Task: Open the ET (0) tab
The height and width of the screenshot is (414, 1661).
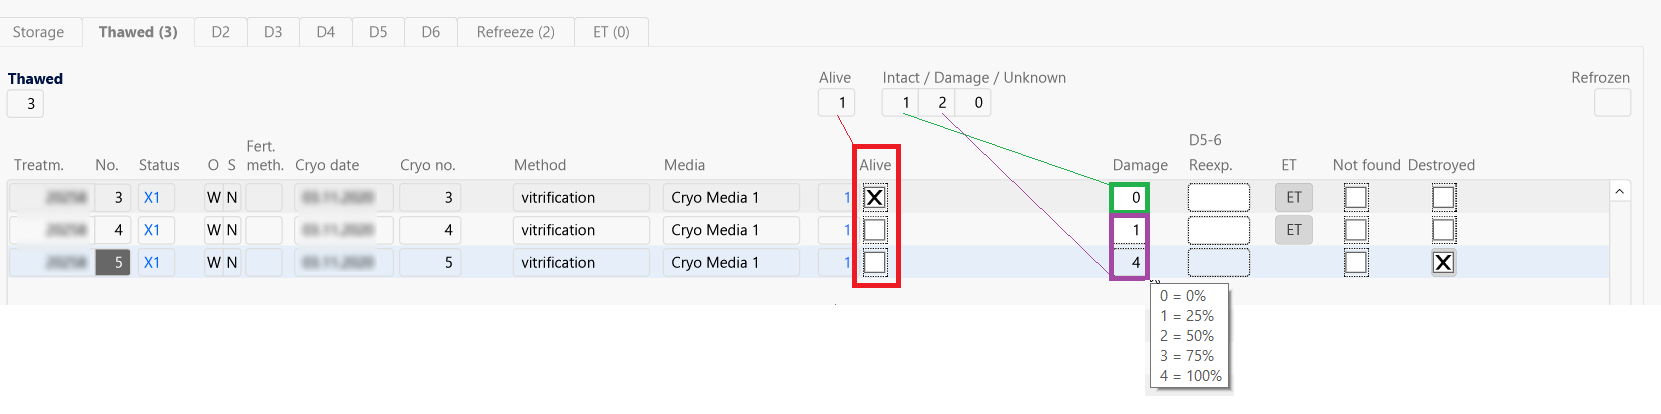Action: pos(611,32)
